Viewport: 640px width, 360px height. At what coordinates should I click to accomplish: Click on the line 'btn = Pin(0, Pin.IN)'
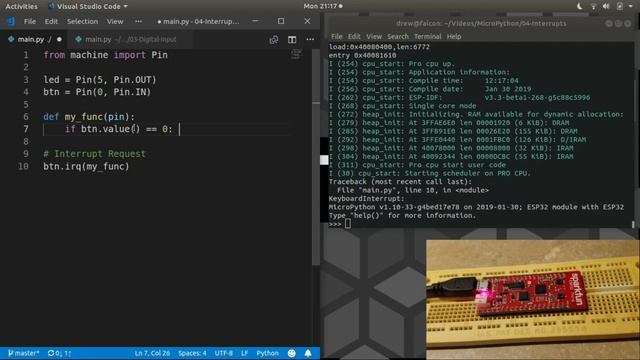[x=97, y=92]
